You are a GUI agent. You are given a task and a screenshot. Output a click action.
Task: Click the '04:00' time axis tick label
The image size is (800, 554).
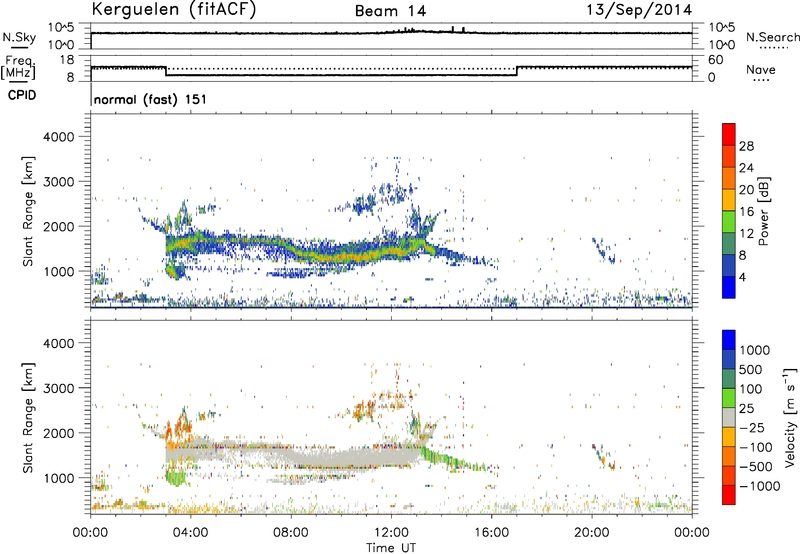(x=191, y=533)
